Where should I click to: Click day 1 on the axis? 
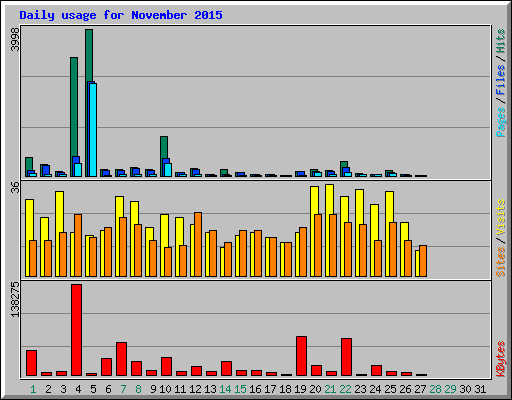pyautogui.click(x=33, y=389)
